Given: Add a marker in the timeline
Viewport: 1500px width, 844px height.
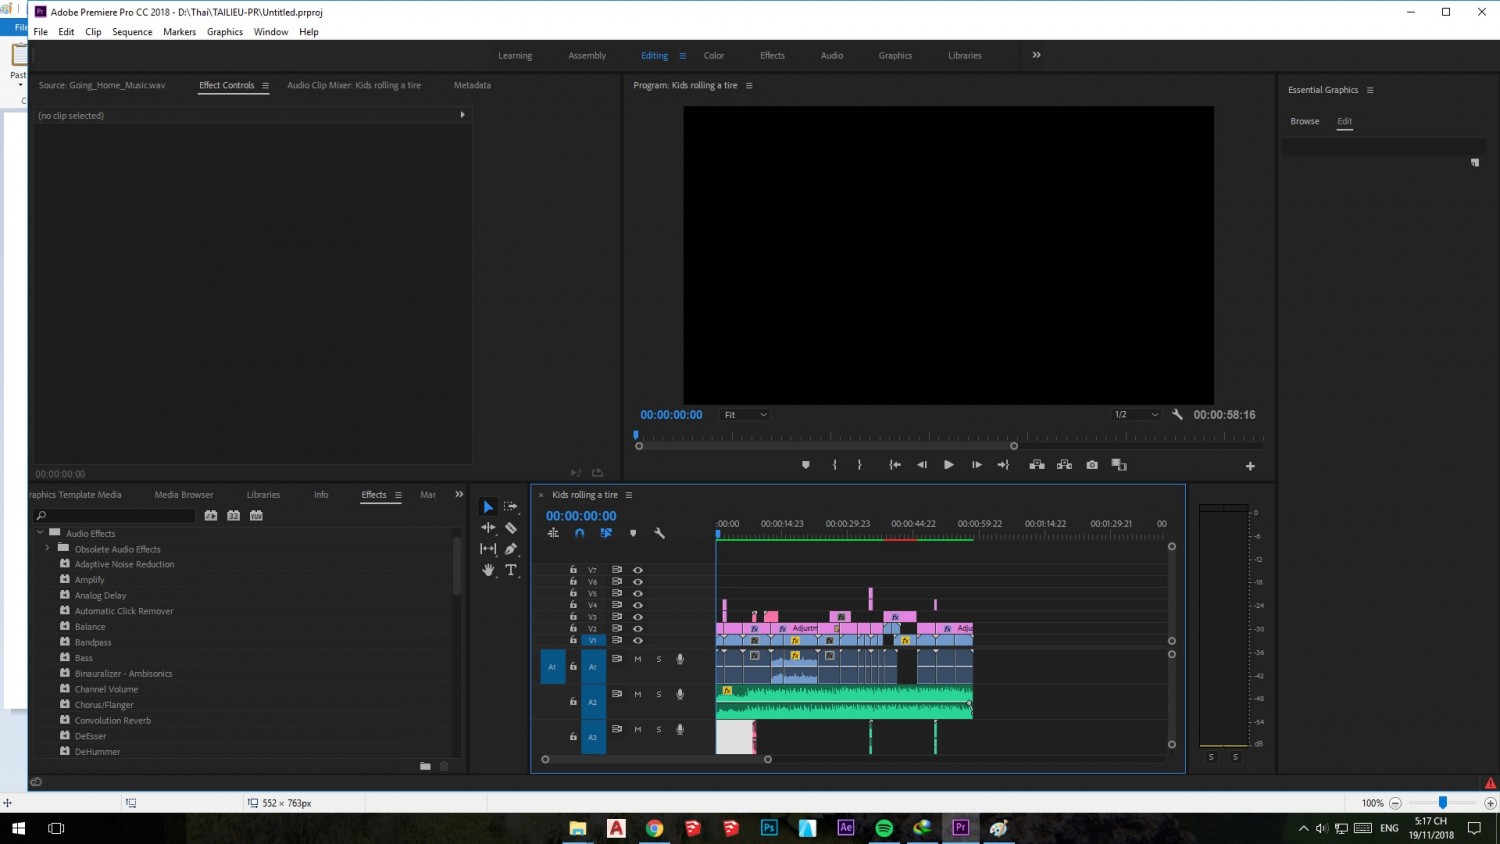Looking at the screenshot, I should tap(633, 533).
